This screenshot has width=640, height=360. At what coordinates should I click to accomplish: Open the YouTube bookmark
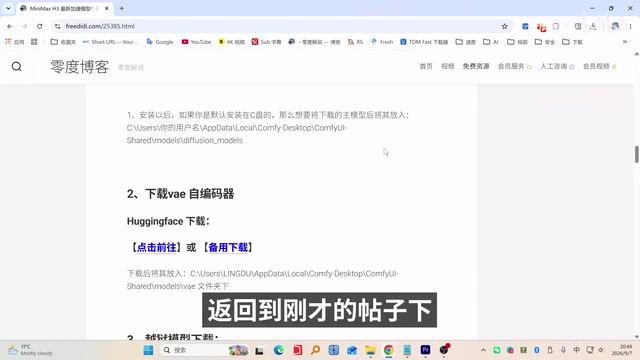coord(196,42)
